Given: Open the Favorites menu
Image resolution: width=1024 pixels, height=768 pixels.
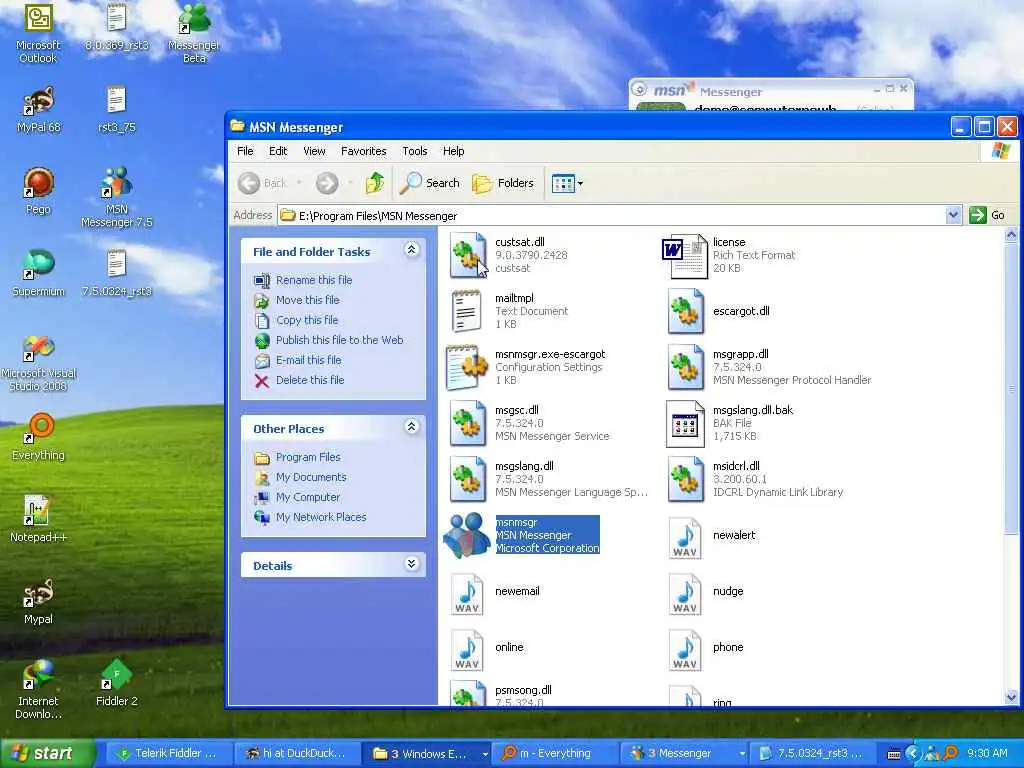Looking at the screenshot, I should point(363,151).
